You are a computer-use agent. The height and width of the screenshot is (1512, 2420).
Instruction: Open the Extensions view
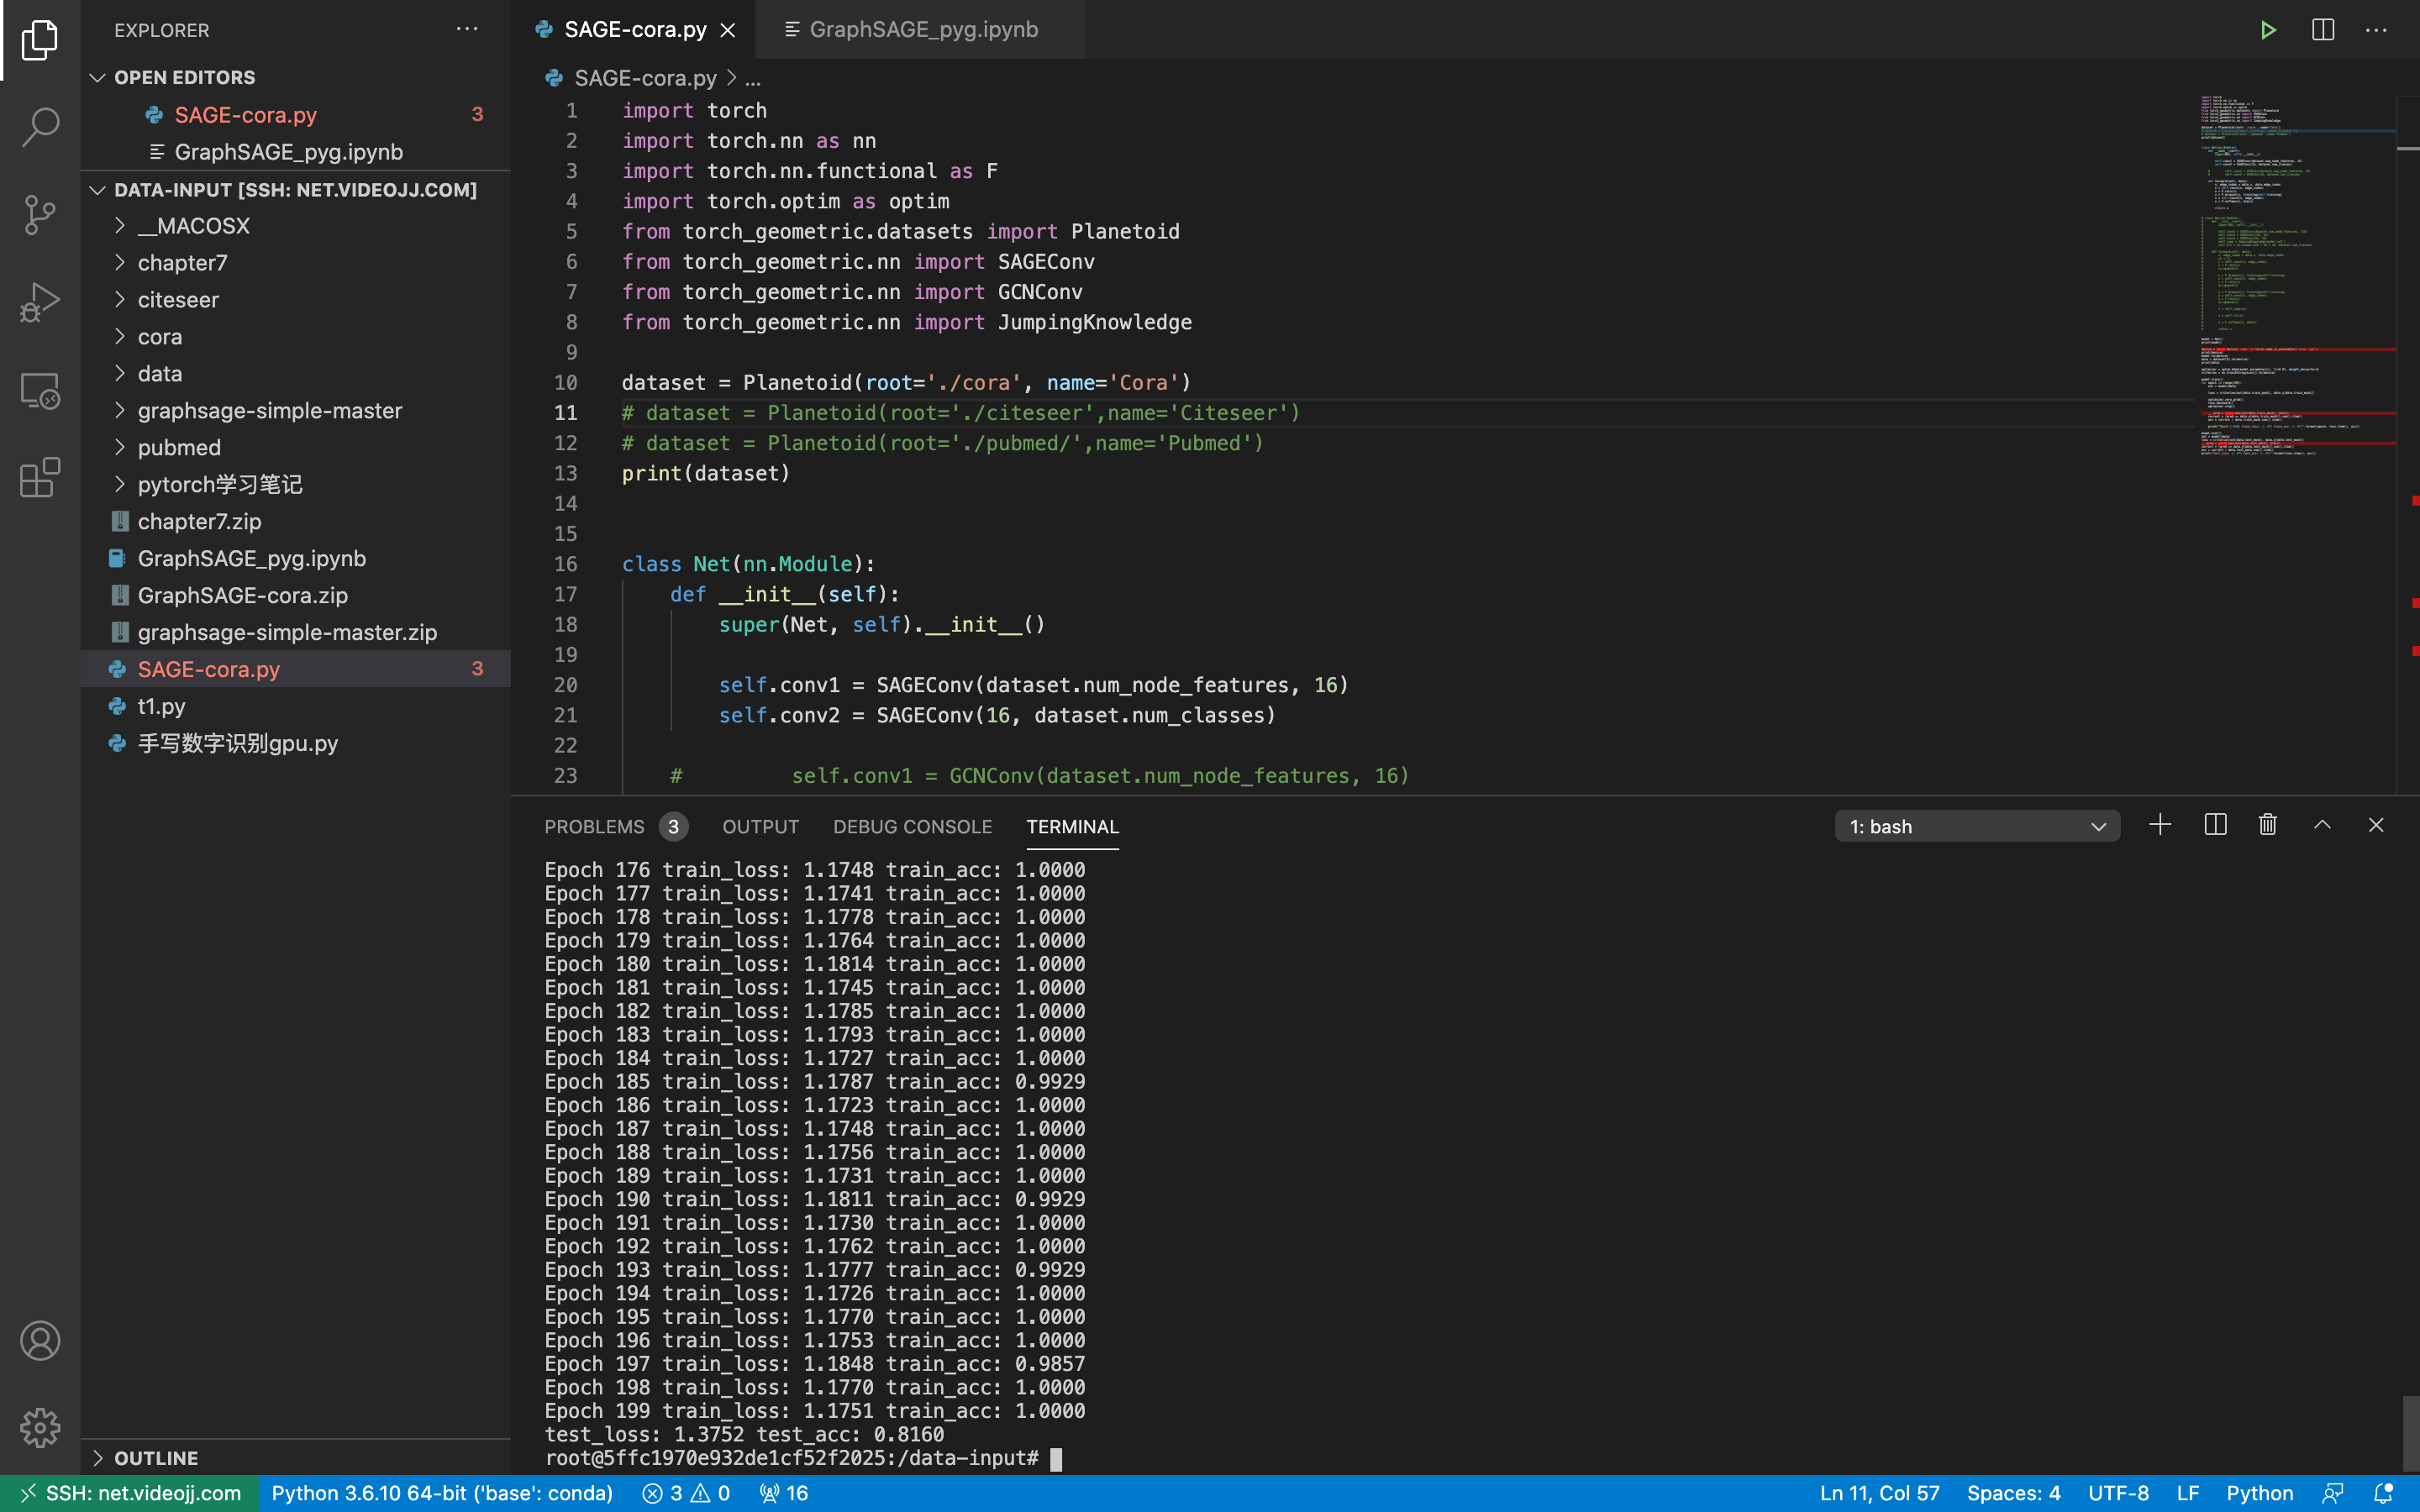(x=40, y=477)
